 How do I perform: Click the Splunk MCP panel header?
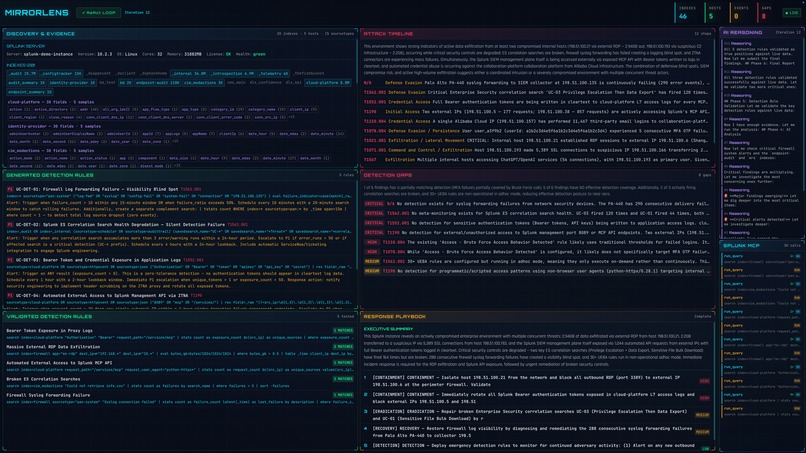click(762, 246)
